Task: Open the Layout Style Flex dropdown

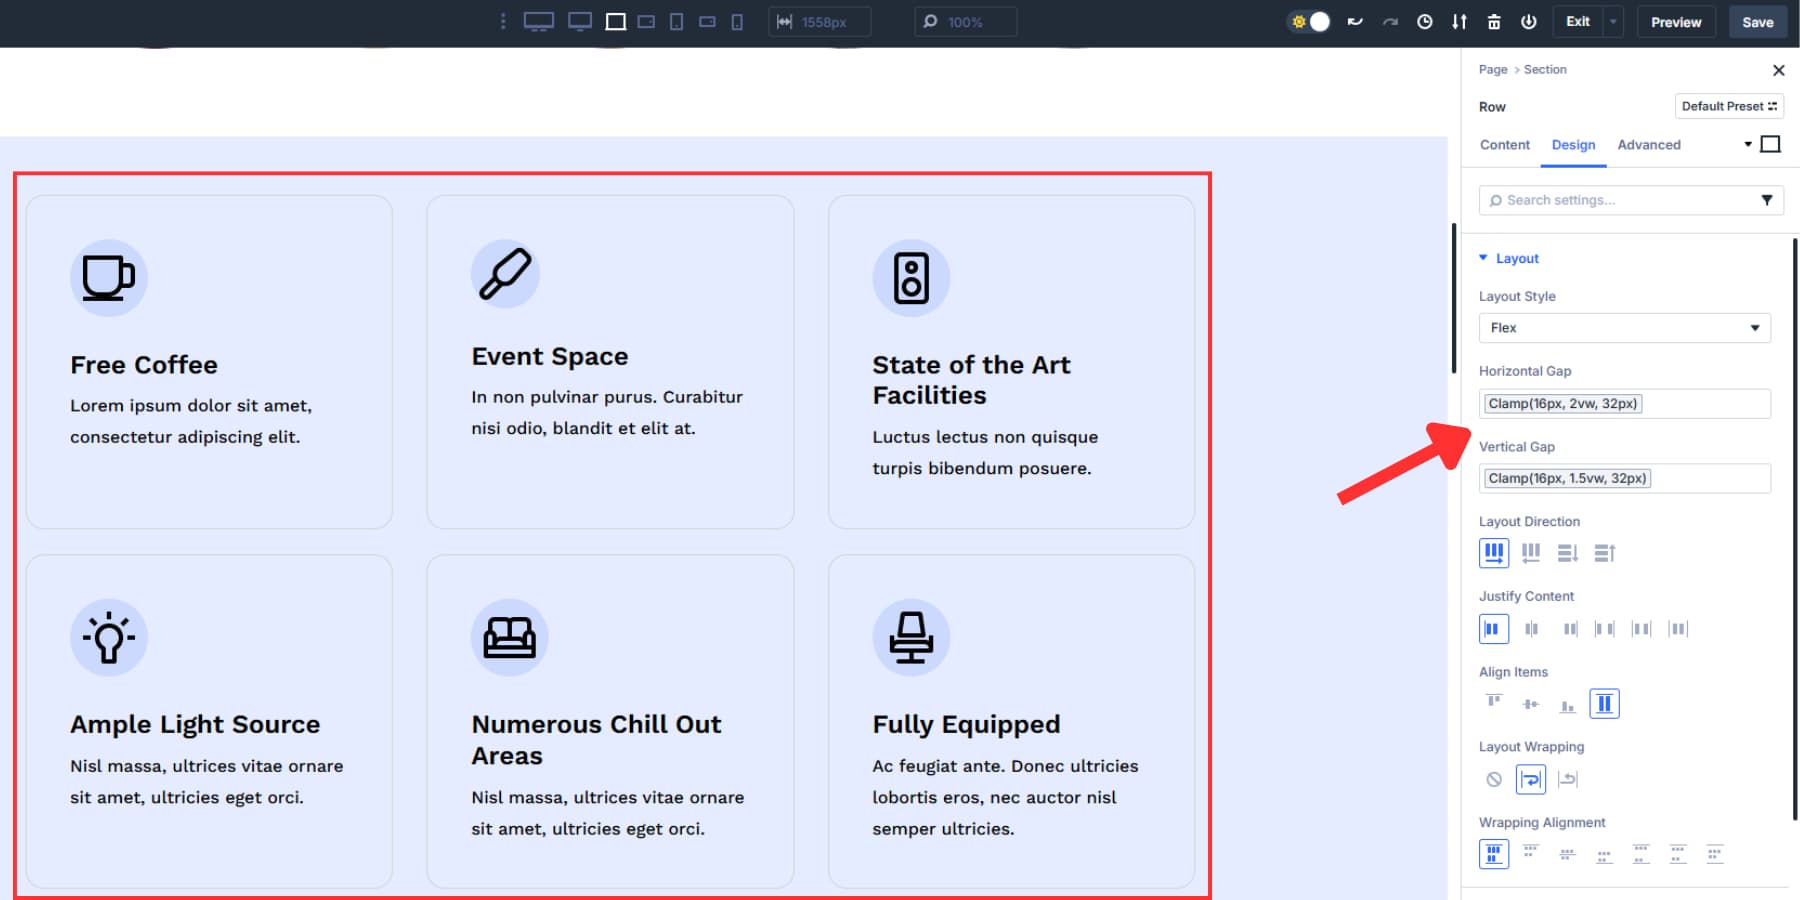Action: (1624, 328)
